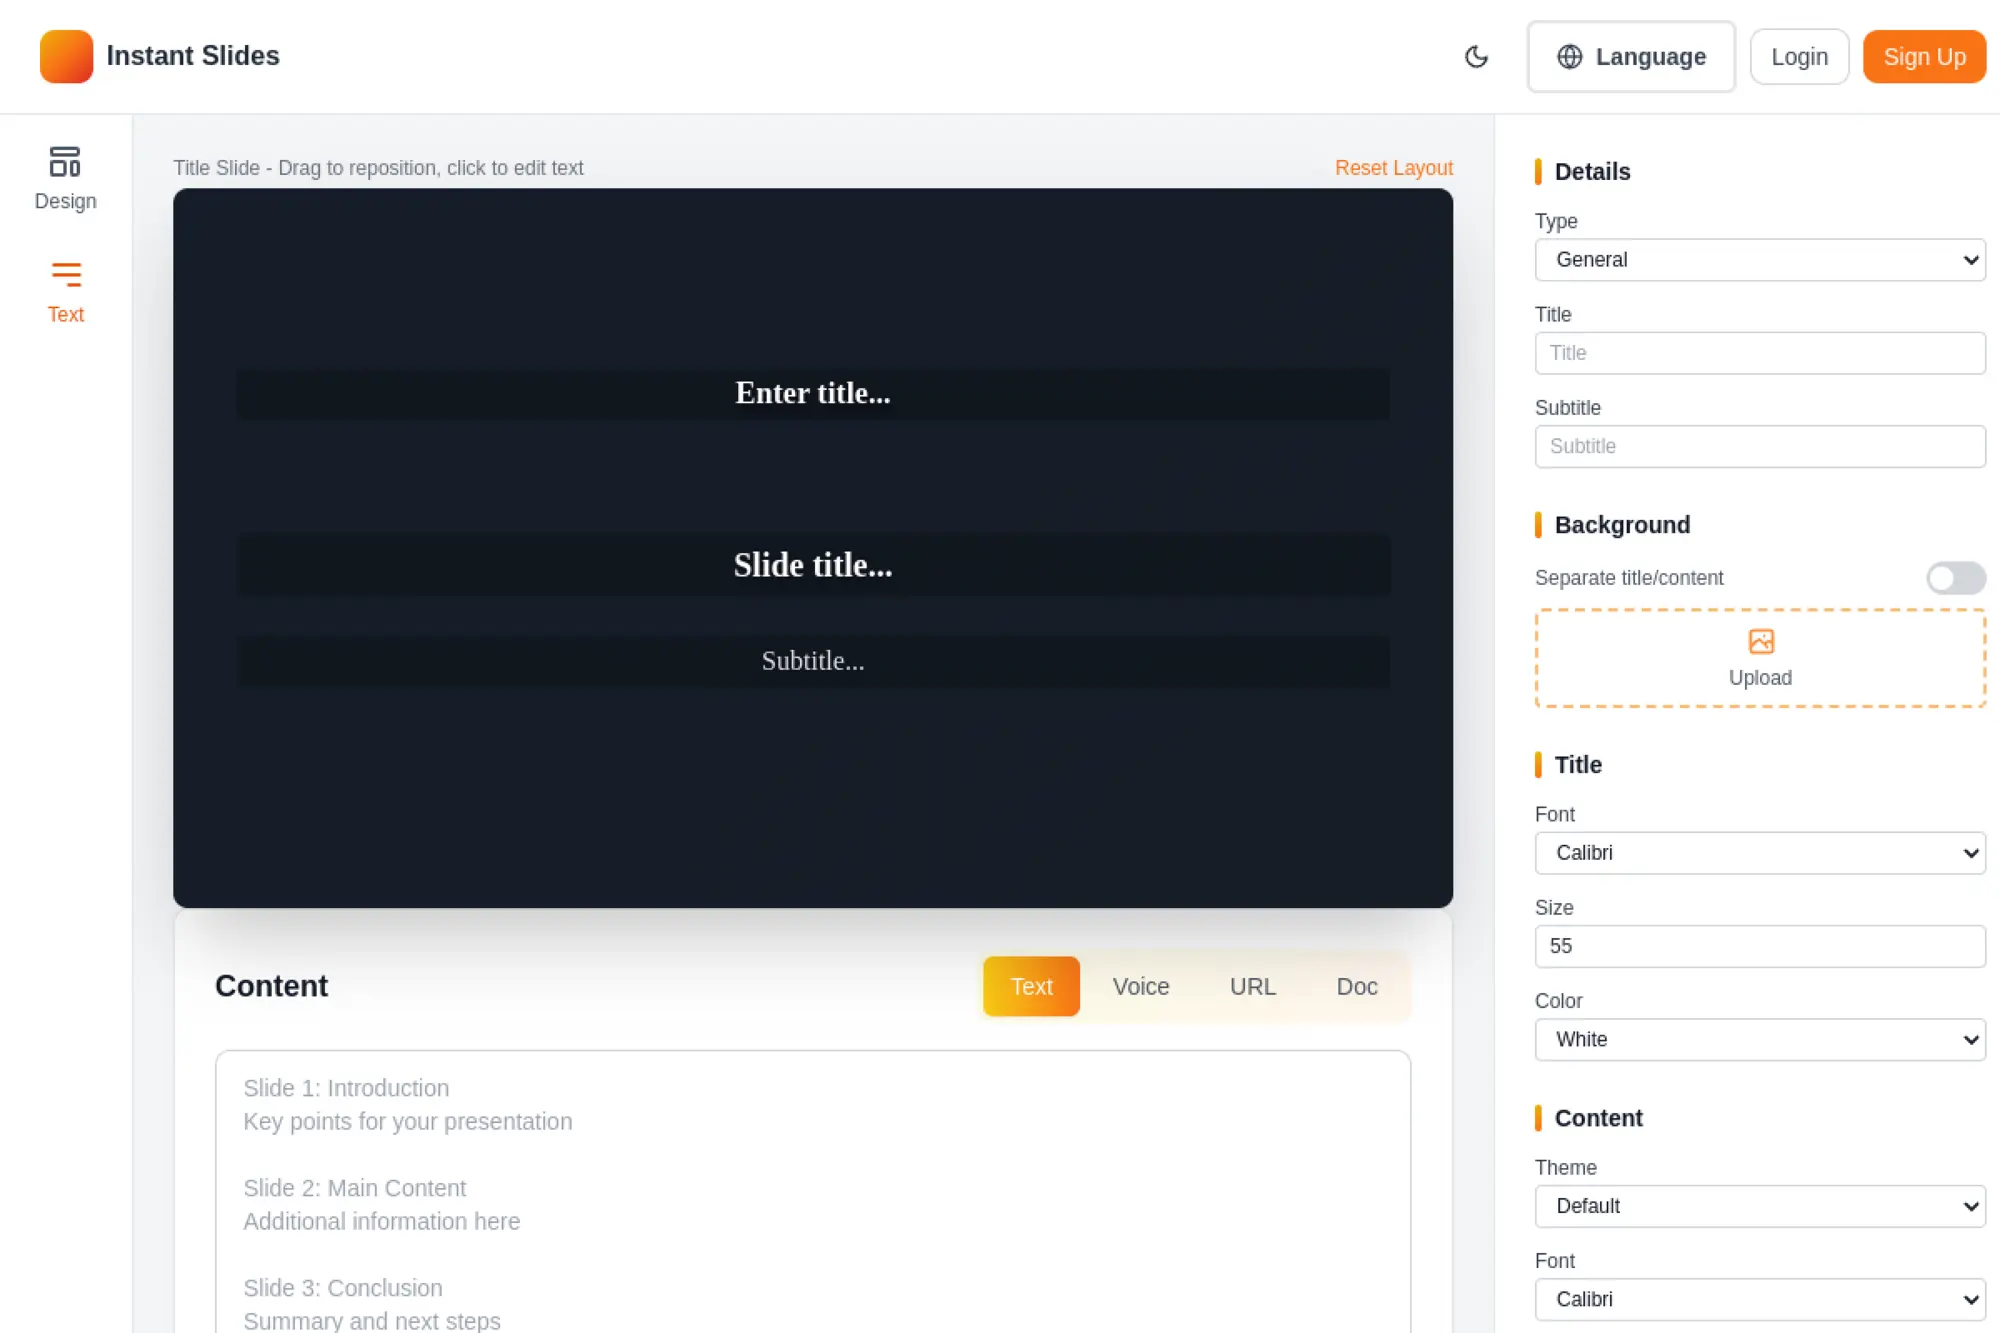Click the Instant Slides orange logo
The height and width of the screenshot is (1333, 2000).
[66, 56]
